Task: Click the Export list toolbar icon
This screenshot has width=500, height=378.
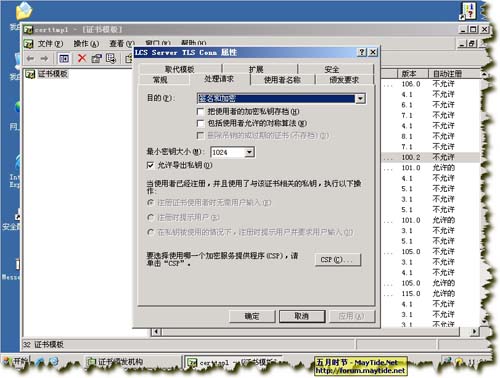Action: 111,59
